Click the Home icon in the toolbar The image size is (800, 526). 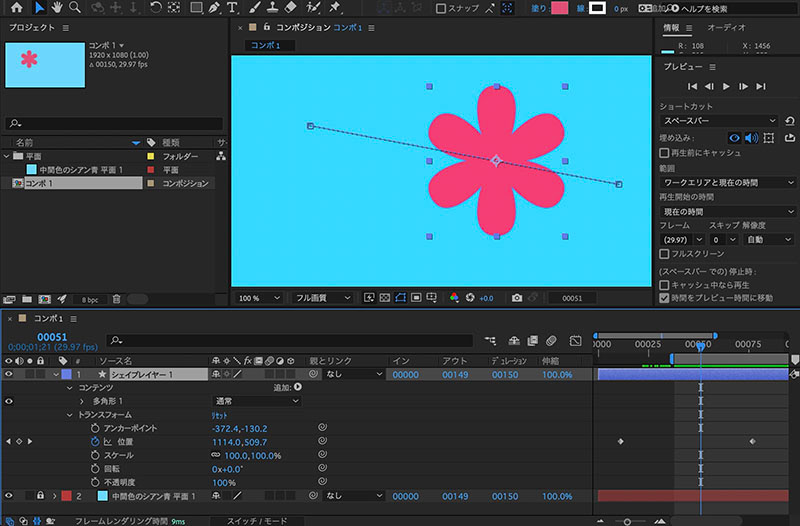16,7
